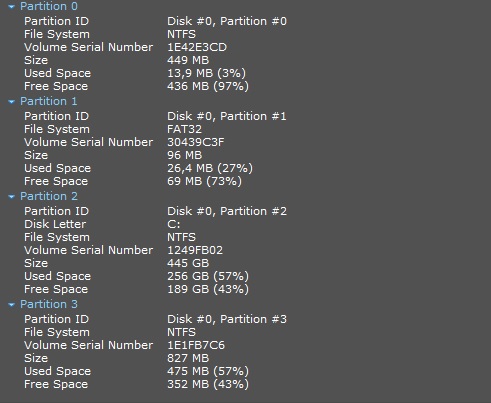The height and width of the screenshot is (403, 491).
Task: Select the 445 GB size value
Action: point(188,263)
